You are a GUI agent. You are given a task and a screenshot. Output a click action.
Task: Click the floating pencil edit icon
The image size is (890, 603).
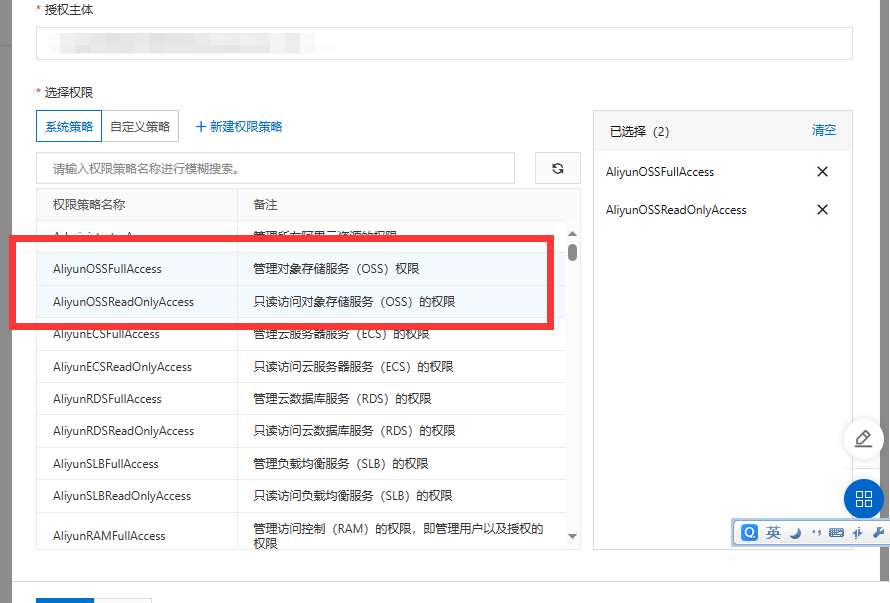click(864, 439)
